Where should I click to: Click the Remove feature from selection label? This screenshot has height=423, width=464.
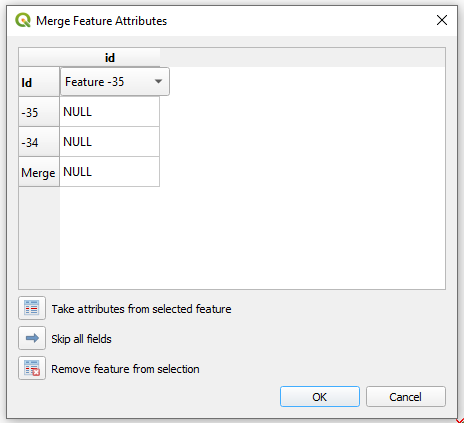click(x=125, y=369)
